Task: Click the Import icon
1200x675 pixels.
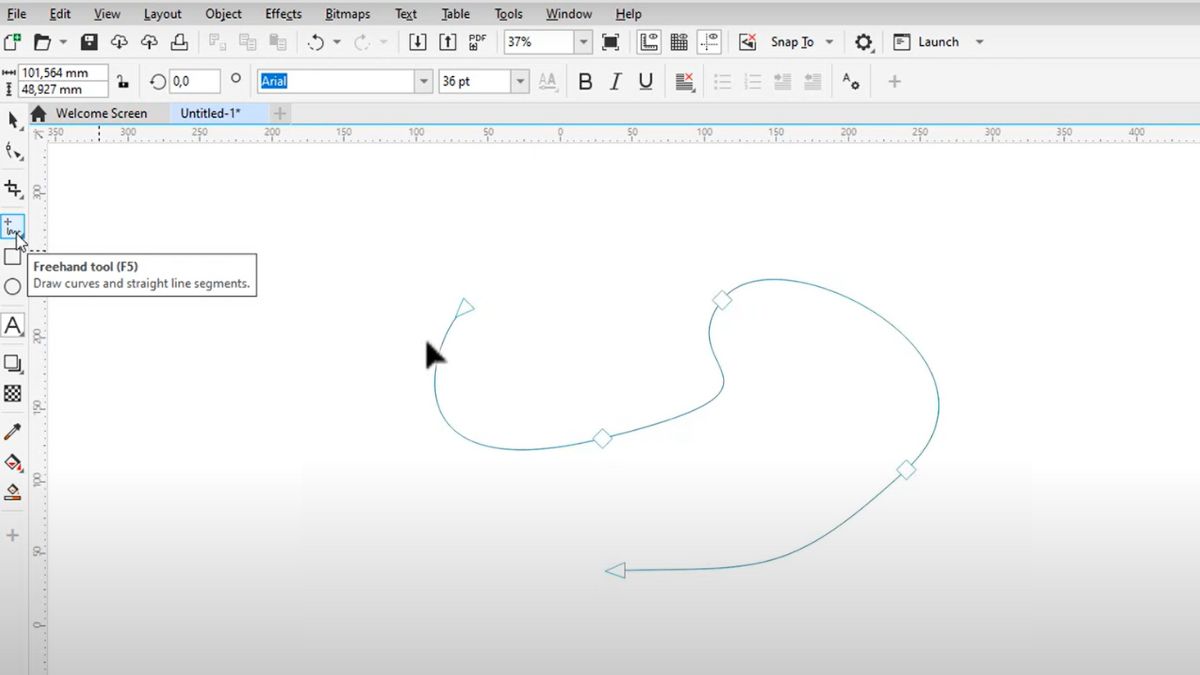Action: (418, 42)
